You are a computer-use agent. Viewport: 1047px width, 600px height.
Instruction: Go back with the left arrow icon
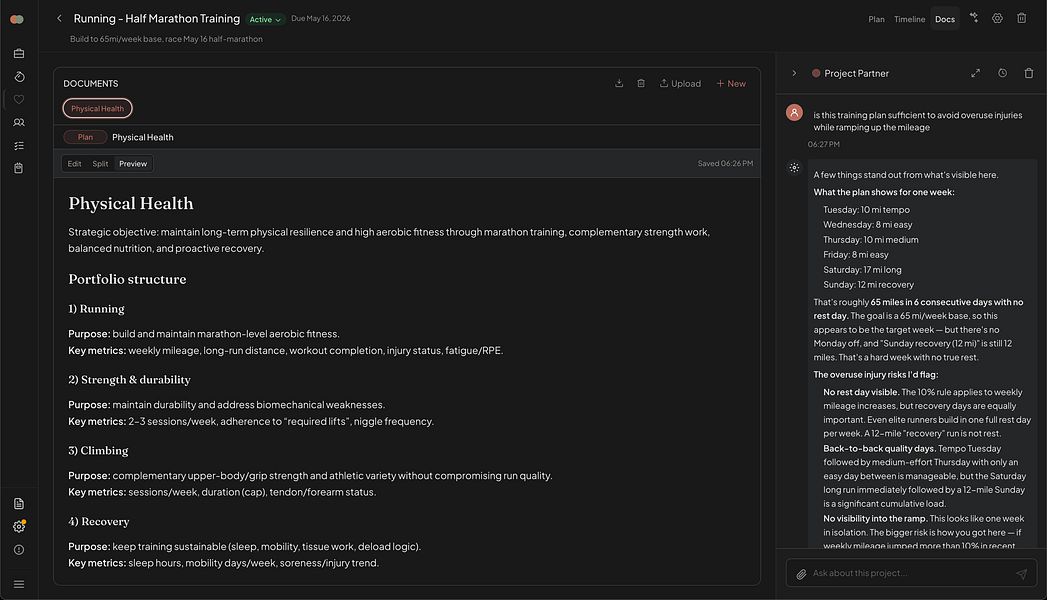coord(59,19)
